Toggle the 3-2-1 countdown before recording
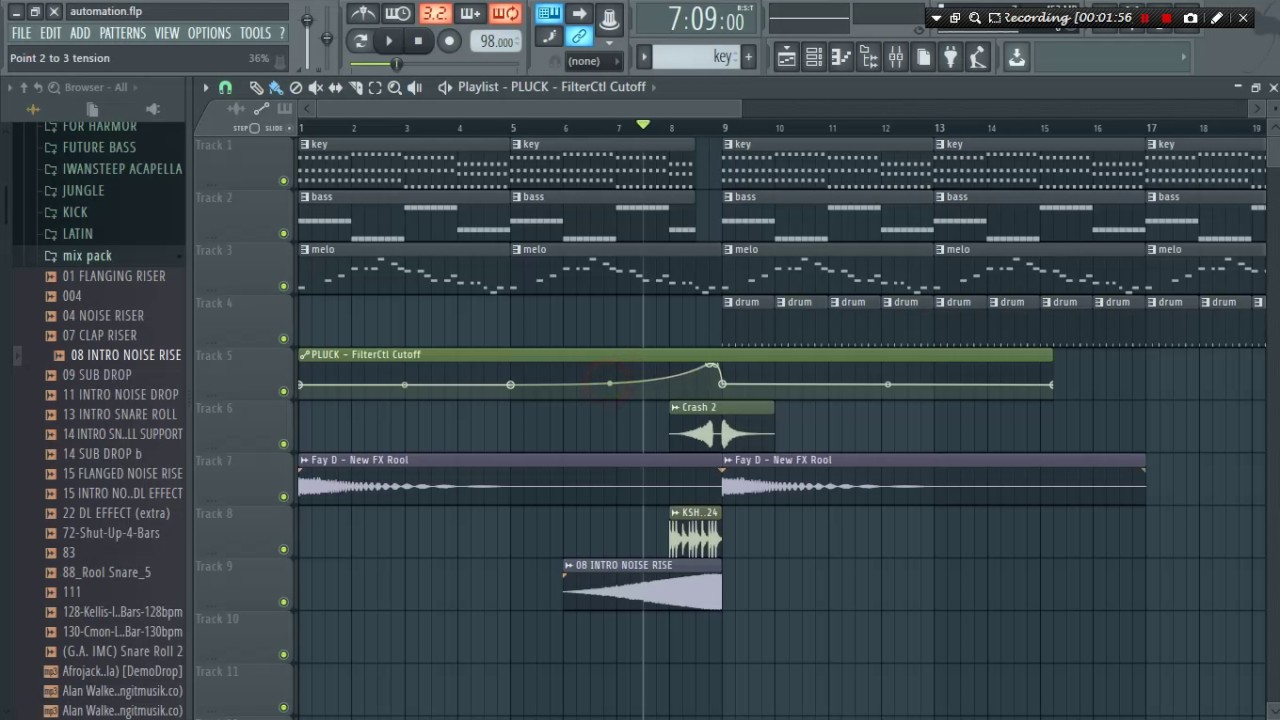Image resolution: width=1280 pixels, height=720 pixels. [434, 14]
